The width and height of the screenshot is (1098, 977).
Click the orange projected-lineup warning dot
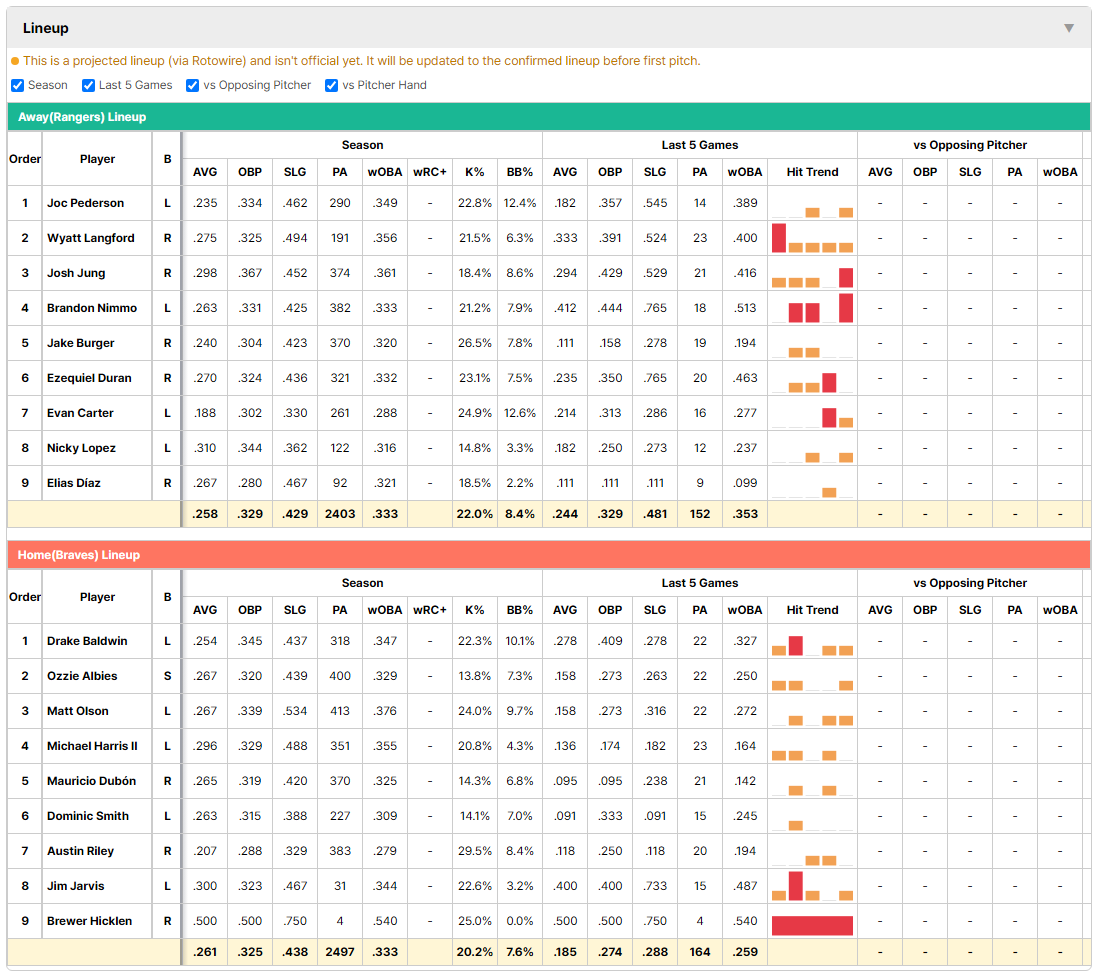15,61
